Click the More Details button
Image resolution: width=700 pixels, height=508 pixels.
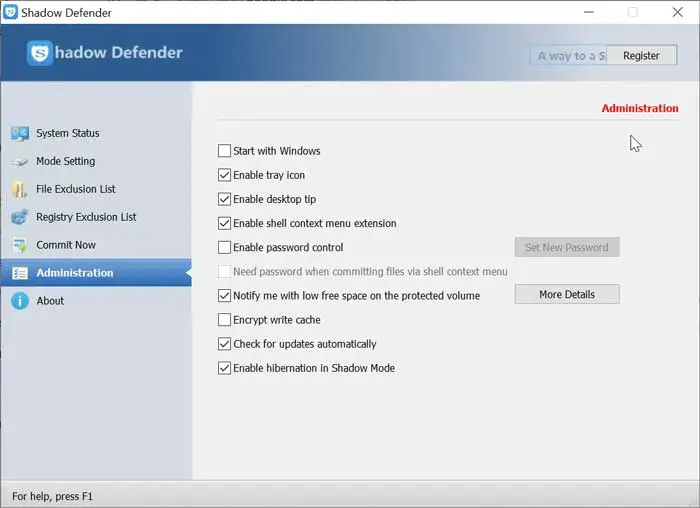click(x=567, y=295)
